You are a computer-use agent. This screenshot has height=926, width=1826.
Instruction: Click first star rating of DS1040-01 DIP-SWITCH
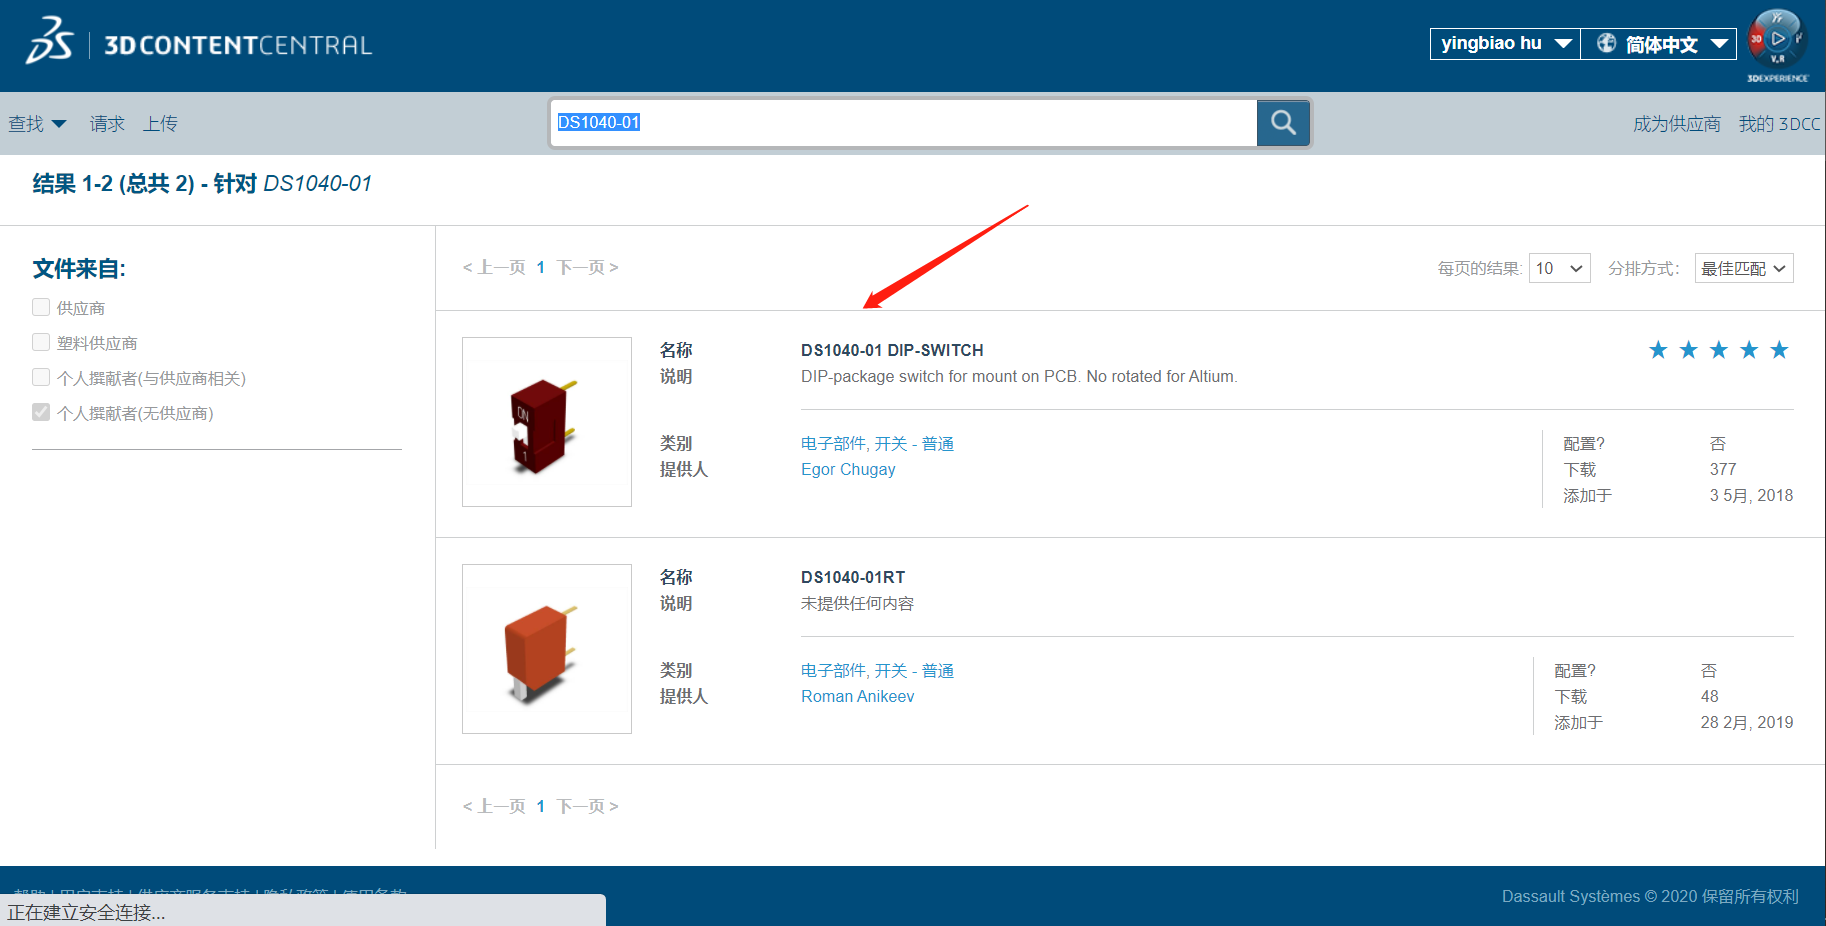click(x=1658, y=350)
